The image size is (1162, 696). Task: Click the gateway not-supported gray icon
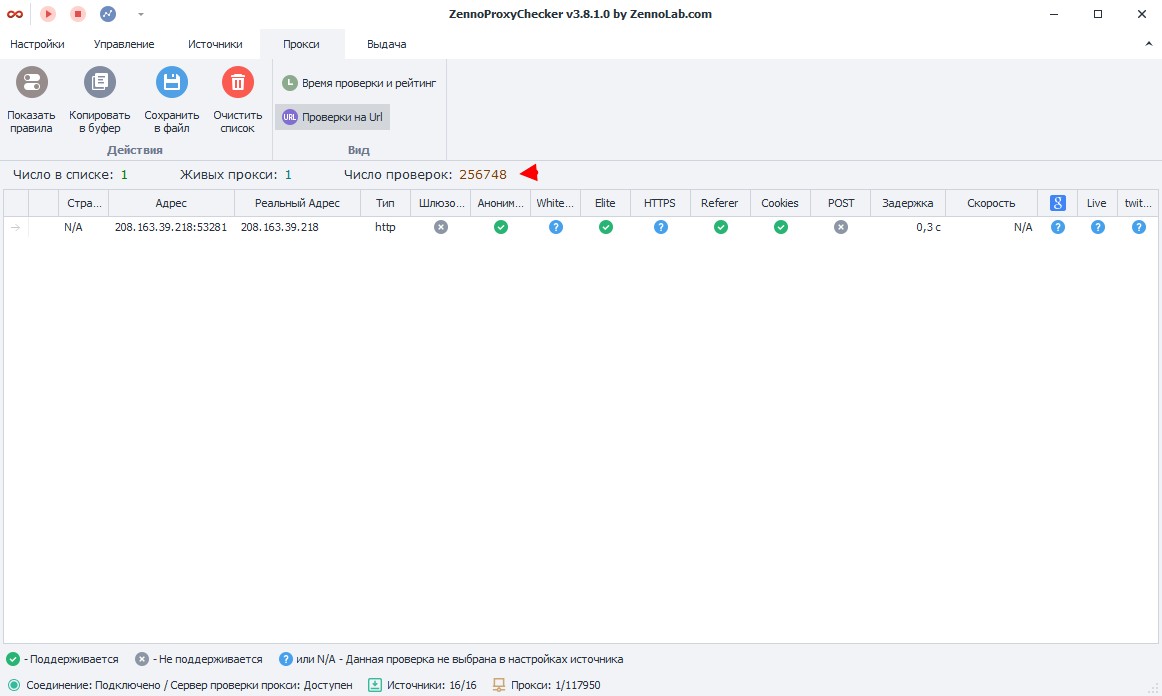pyautogui.click(x=441, y=228)
